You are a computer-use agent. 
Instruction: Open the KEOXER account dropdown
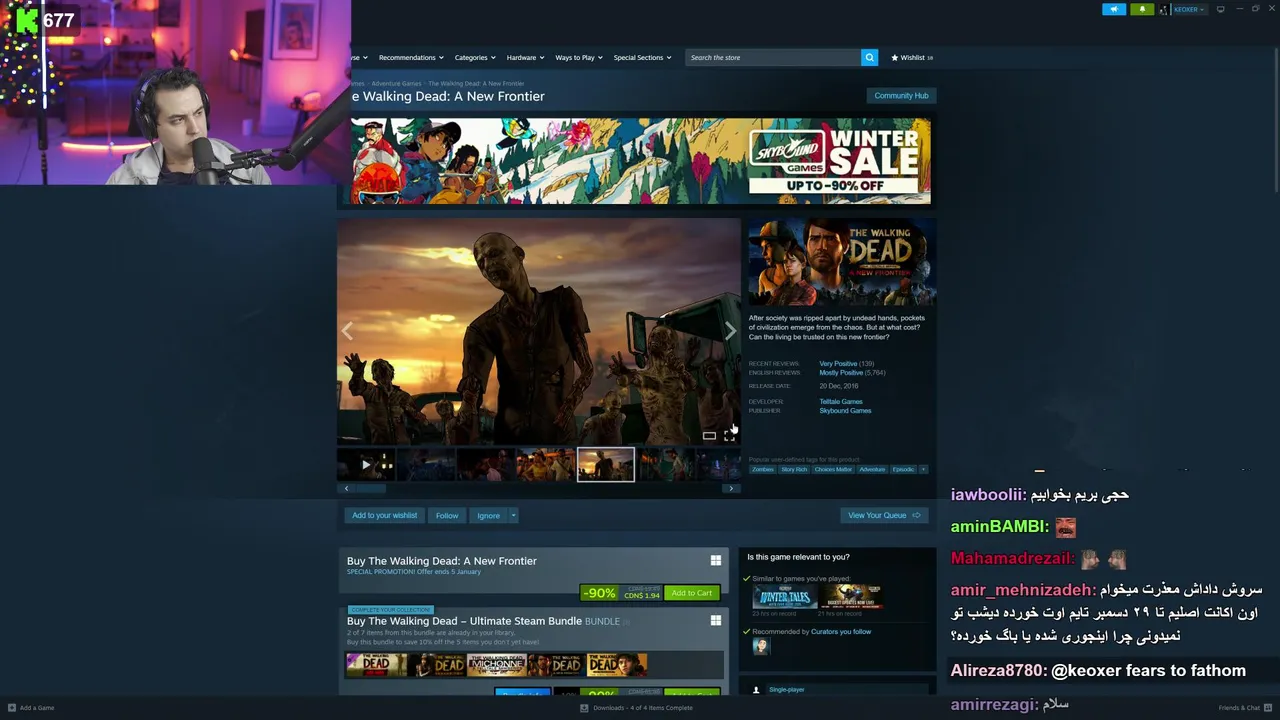coord(1188,9)
